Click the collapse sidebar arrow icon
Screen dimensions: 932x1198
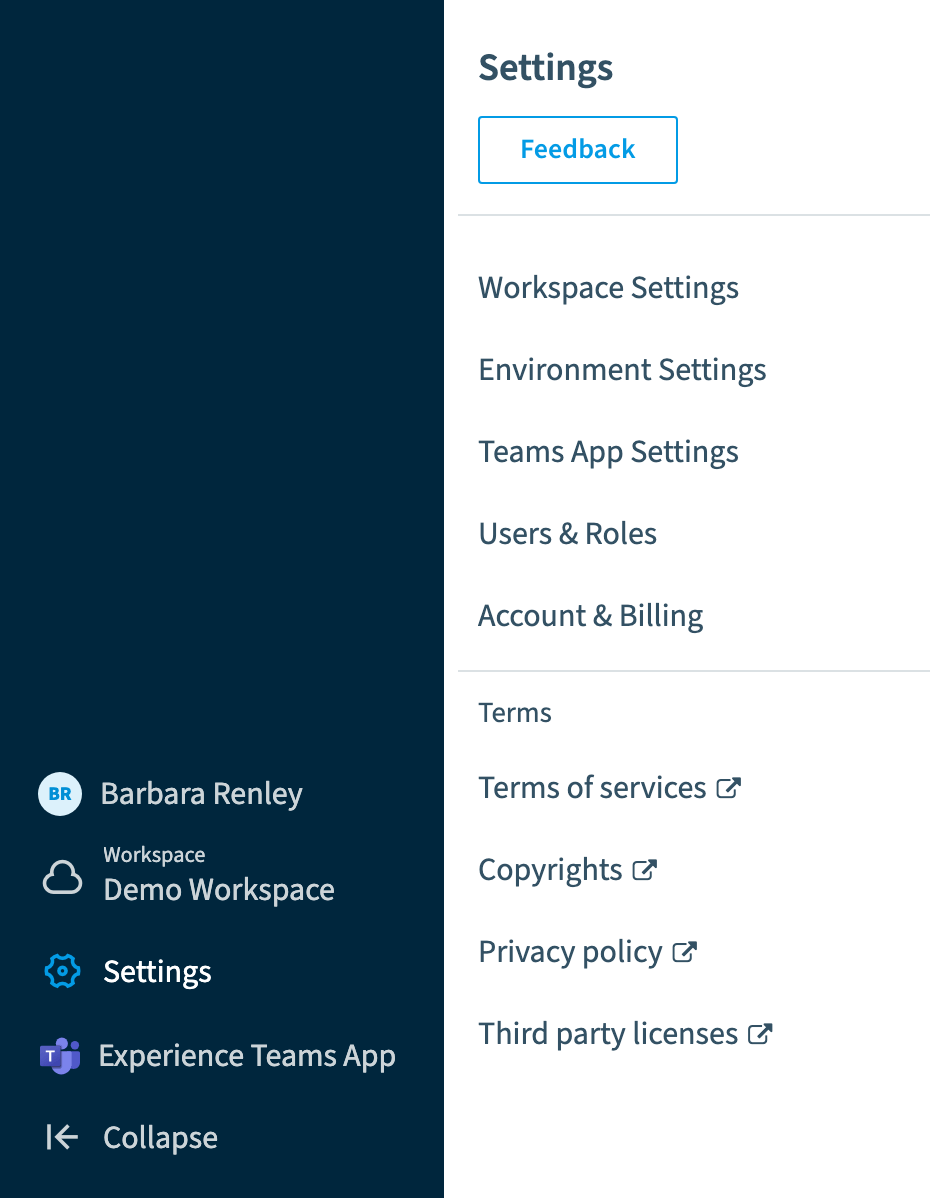62,1137
